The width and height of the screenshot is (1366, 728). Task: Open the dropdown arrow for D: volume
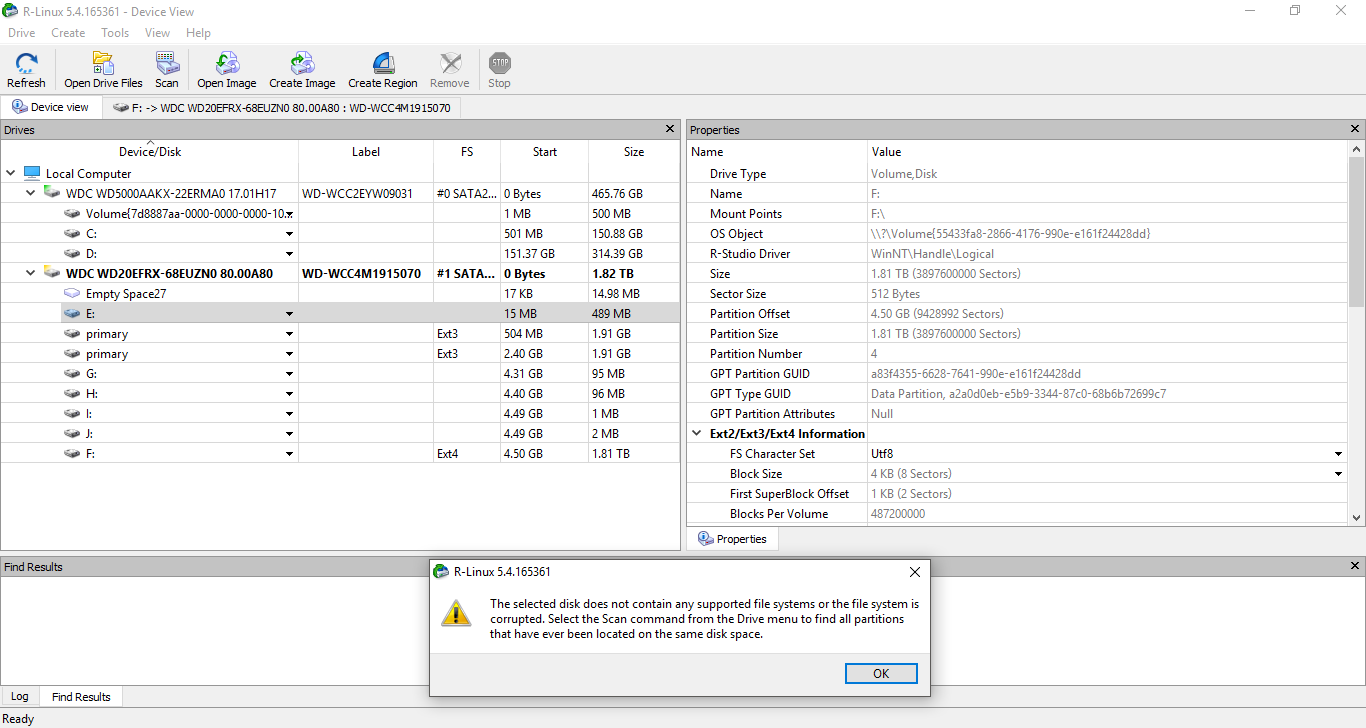[290, 253]
